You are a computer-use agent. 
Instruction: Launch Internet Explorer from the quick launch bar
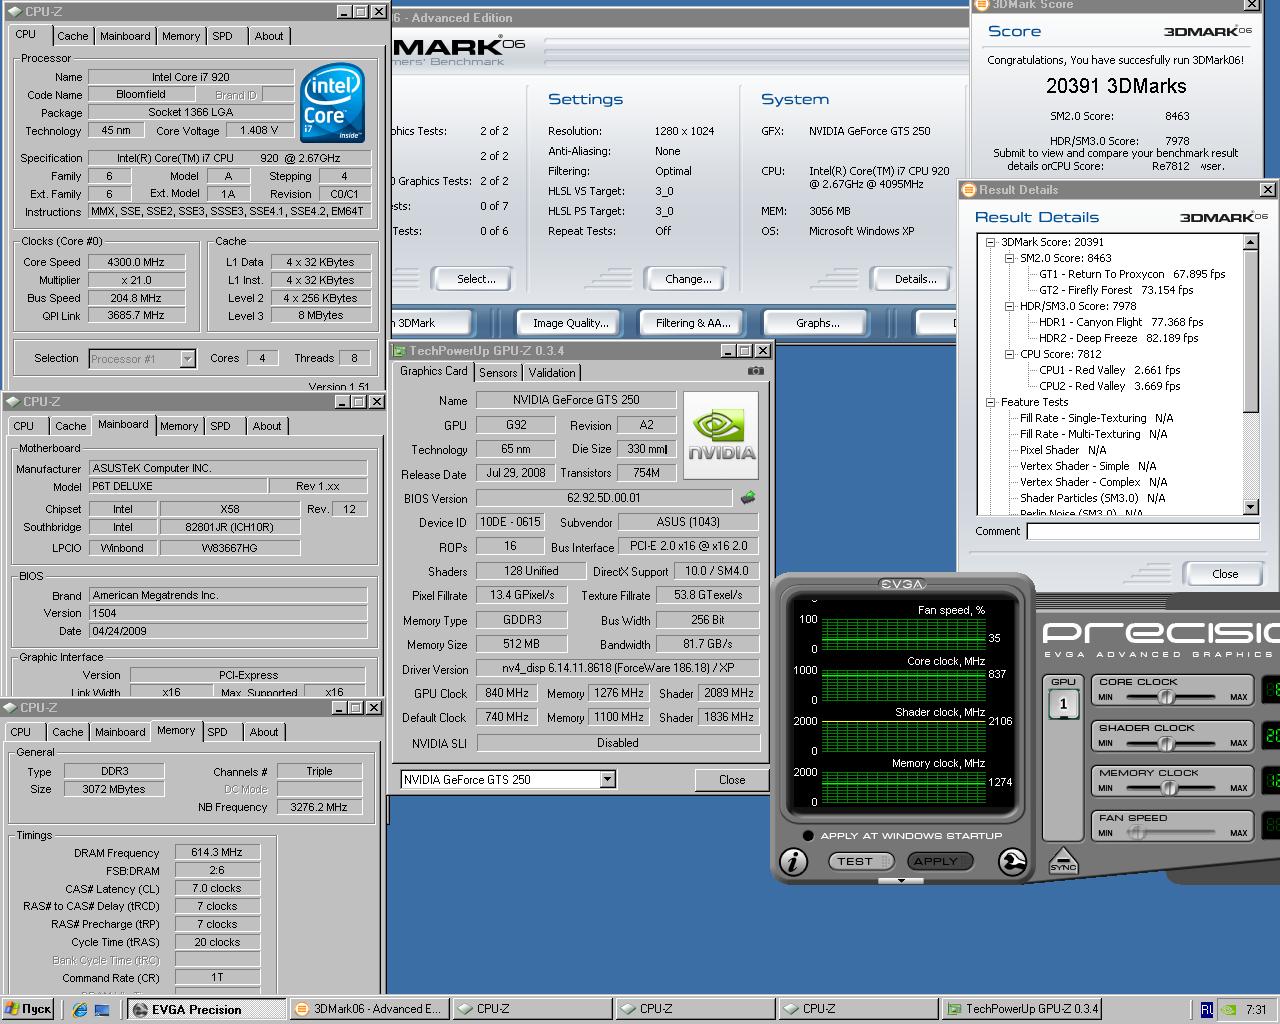[x=80, y=1009]
